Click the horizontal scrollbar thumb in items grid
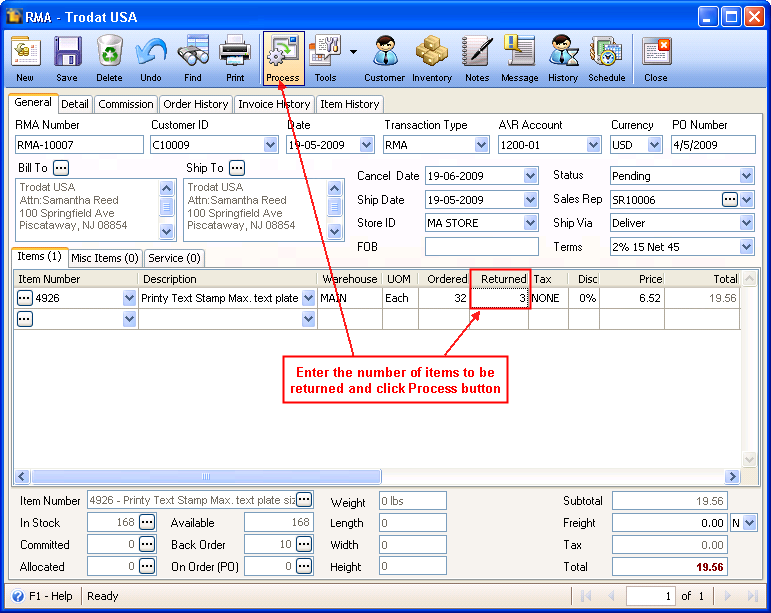Screen dimensions: 771x613 click(x=206, y=476)
